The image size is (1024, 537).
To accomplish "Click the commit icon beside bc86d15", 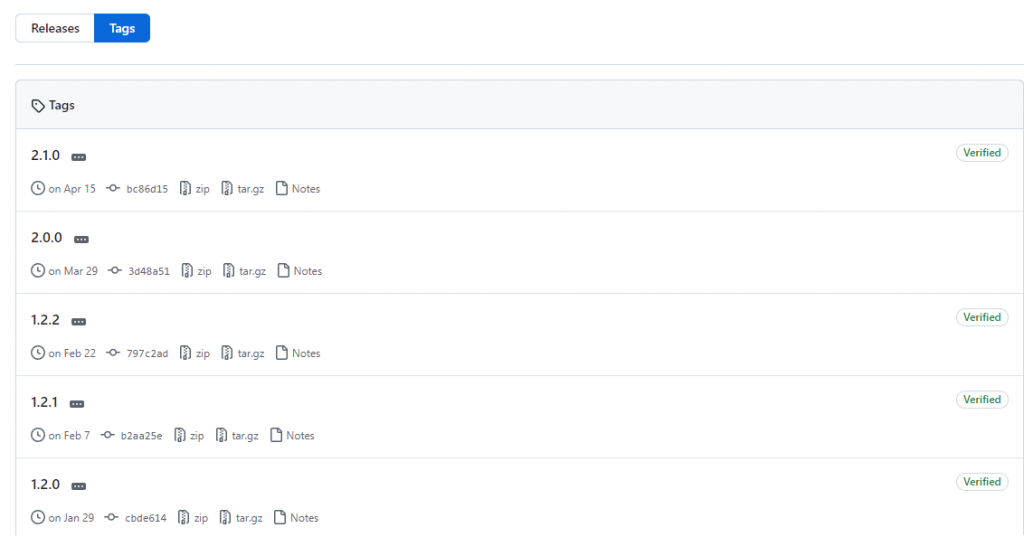I will pyautogui.click(x=113, y=188).
